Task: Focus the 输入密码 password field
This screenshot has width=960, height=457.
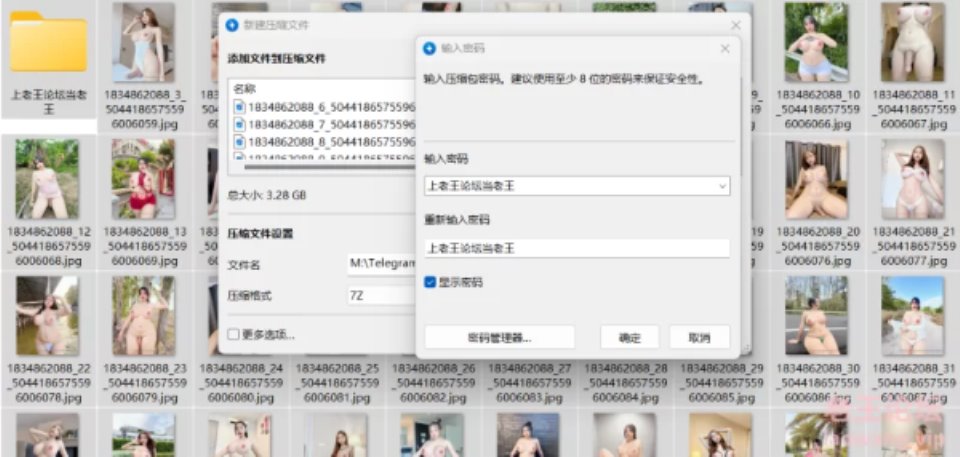Action: (577, 186)
